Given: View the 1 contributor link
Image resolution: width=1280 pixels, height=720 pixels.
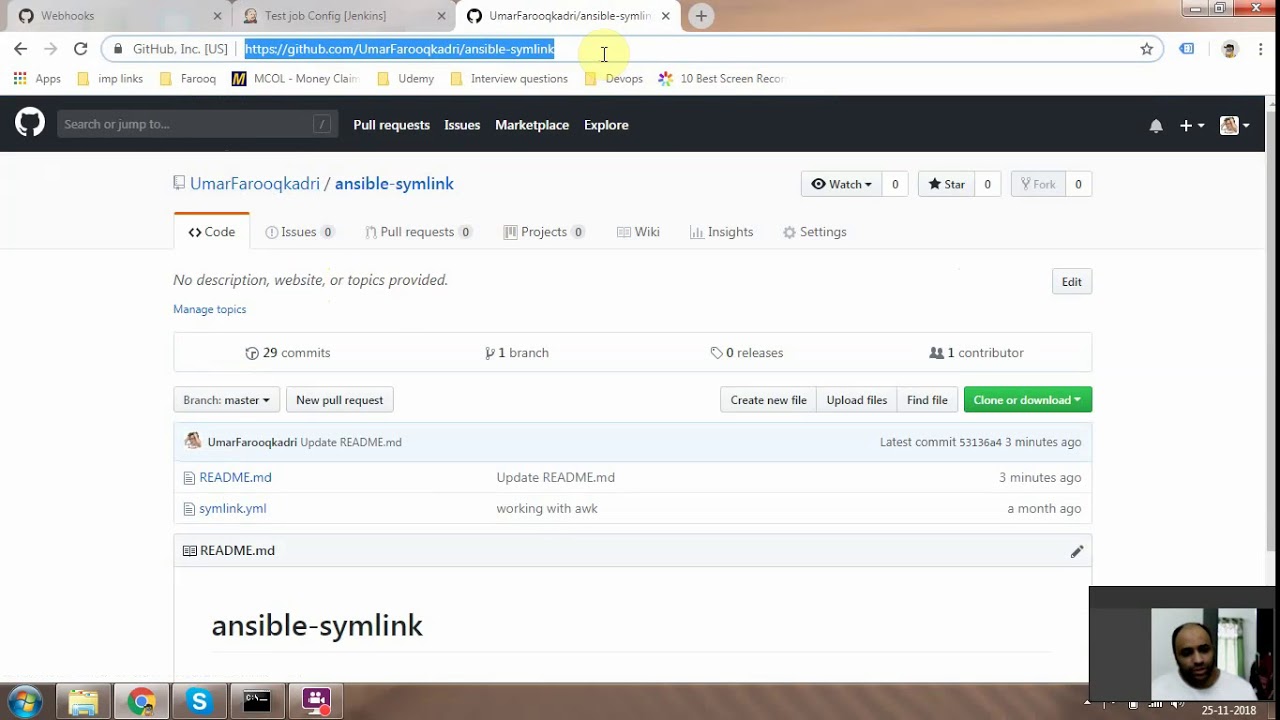Looking at the screenshot, I should coord(976,353).
